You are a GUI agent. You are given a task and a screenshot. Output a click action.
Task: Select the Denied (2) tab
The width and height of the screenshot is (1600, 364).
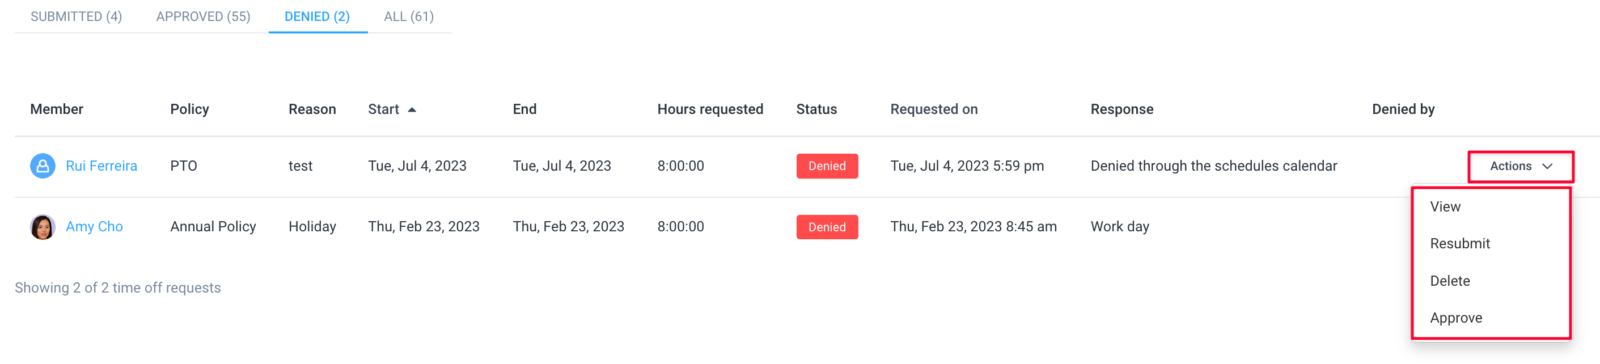[x=317, y=16]
